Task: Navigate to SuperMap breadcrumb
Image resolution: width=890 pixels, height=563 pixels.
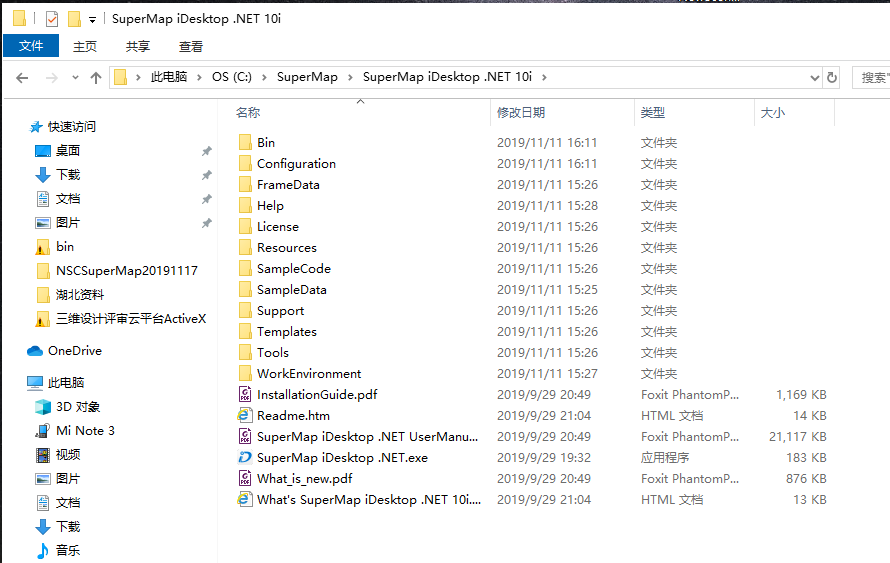Action: coord(307,77)
